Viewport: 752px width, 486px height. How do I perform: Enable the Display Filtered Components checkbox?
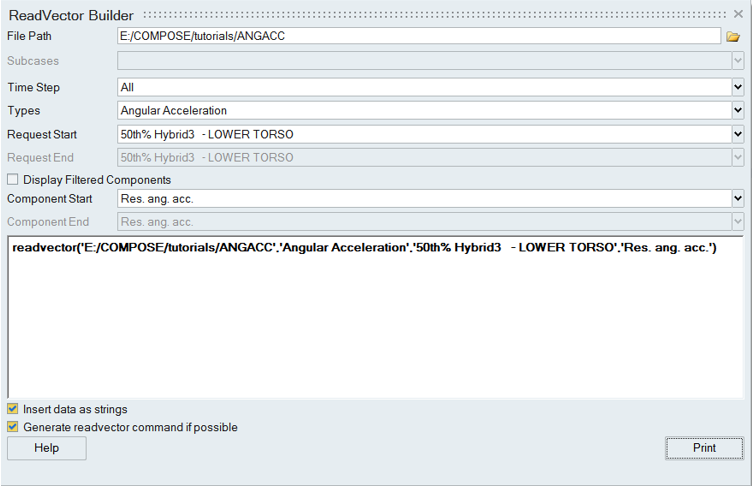tap(13, 180)
